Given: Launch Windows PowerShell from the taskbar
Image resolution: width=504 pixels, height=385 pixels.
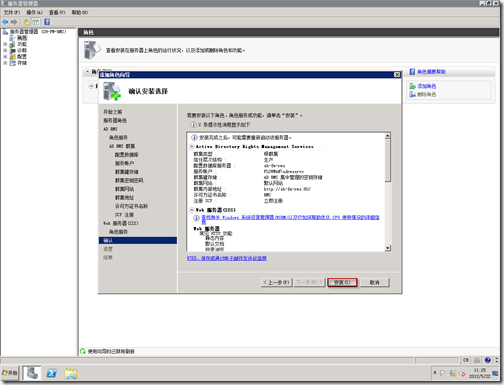Looking at the screenshot, I should click(x=51, y=373).
